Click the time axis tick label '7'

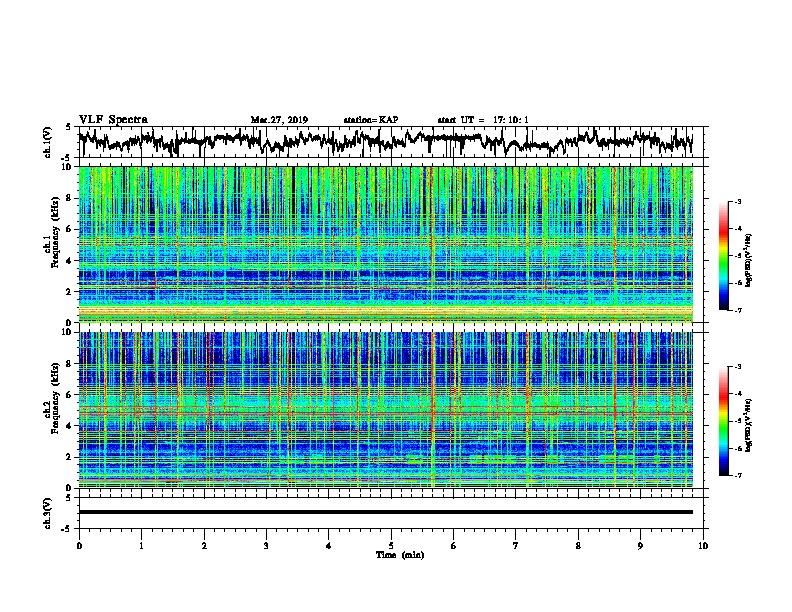click(x=516, y=546)
